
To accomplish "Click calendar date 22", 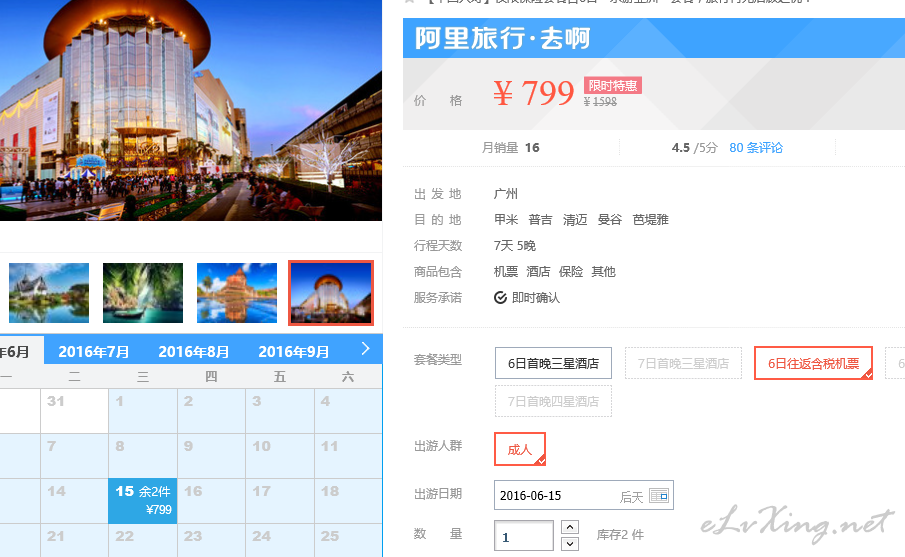I will 143,540.
